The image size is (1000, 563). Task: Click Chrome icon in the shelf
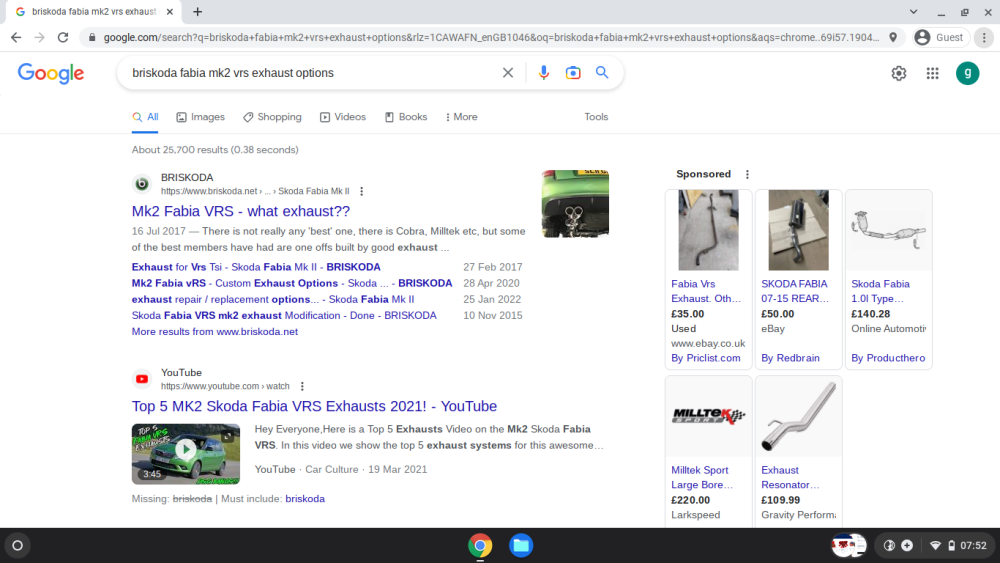(480, 546)
